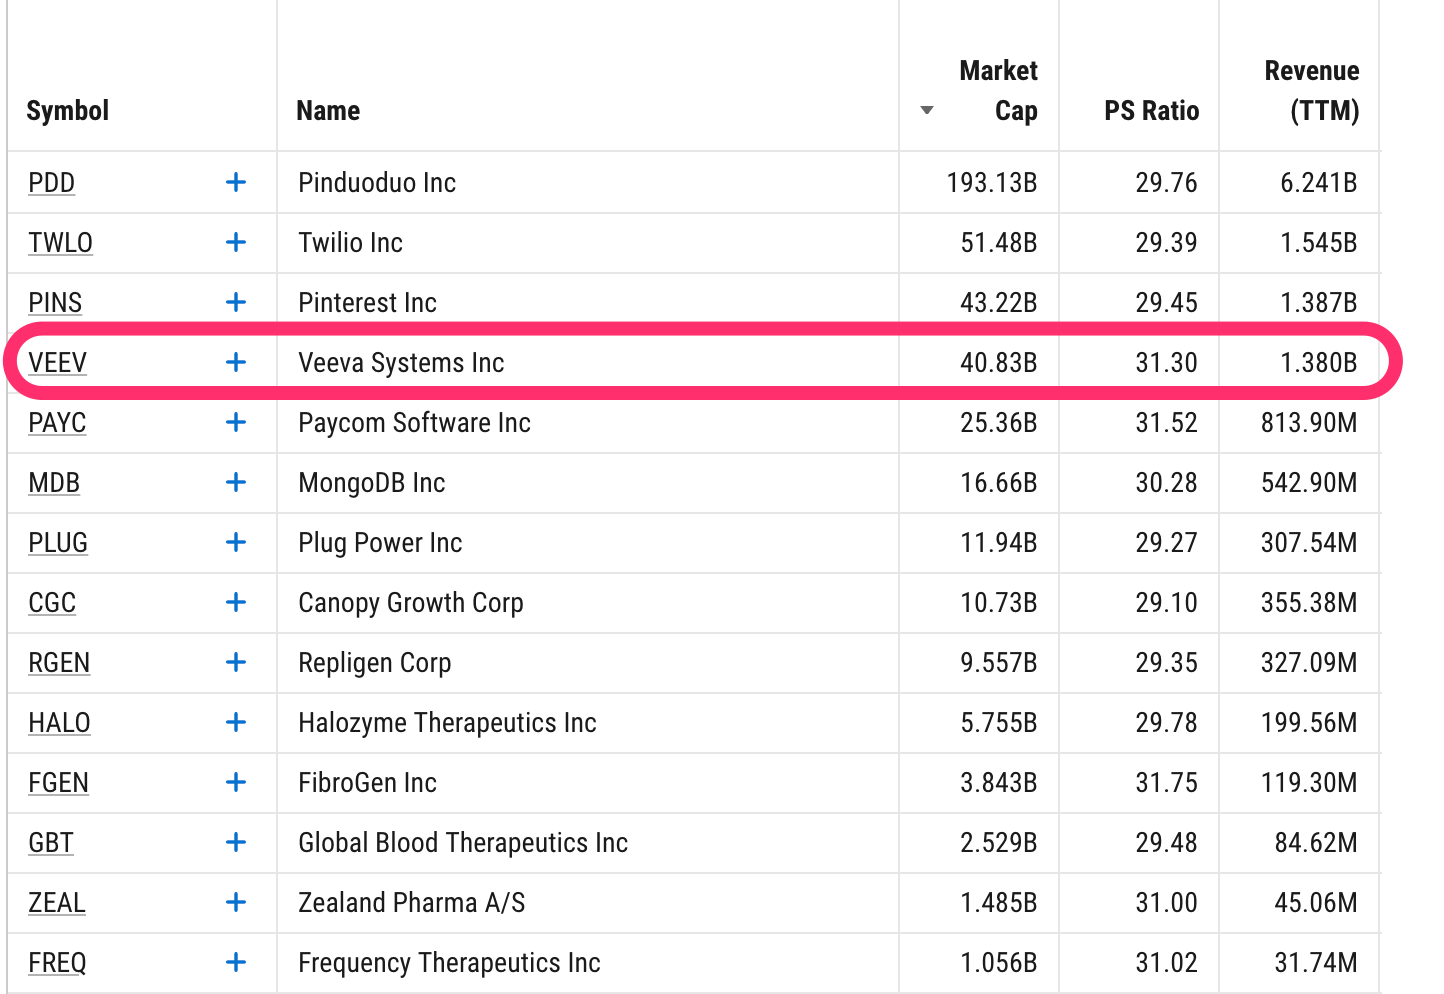Click the plus icon next to PDD

pos(236,182)
